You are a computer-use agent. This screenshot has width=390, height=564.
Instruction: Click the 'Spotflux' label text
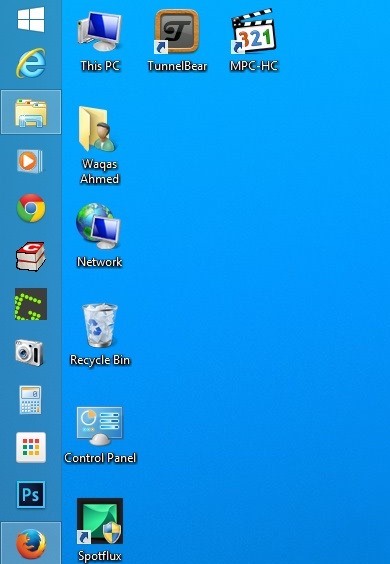[100, 556]
